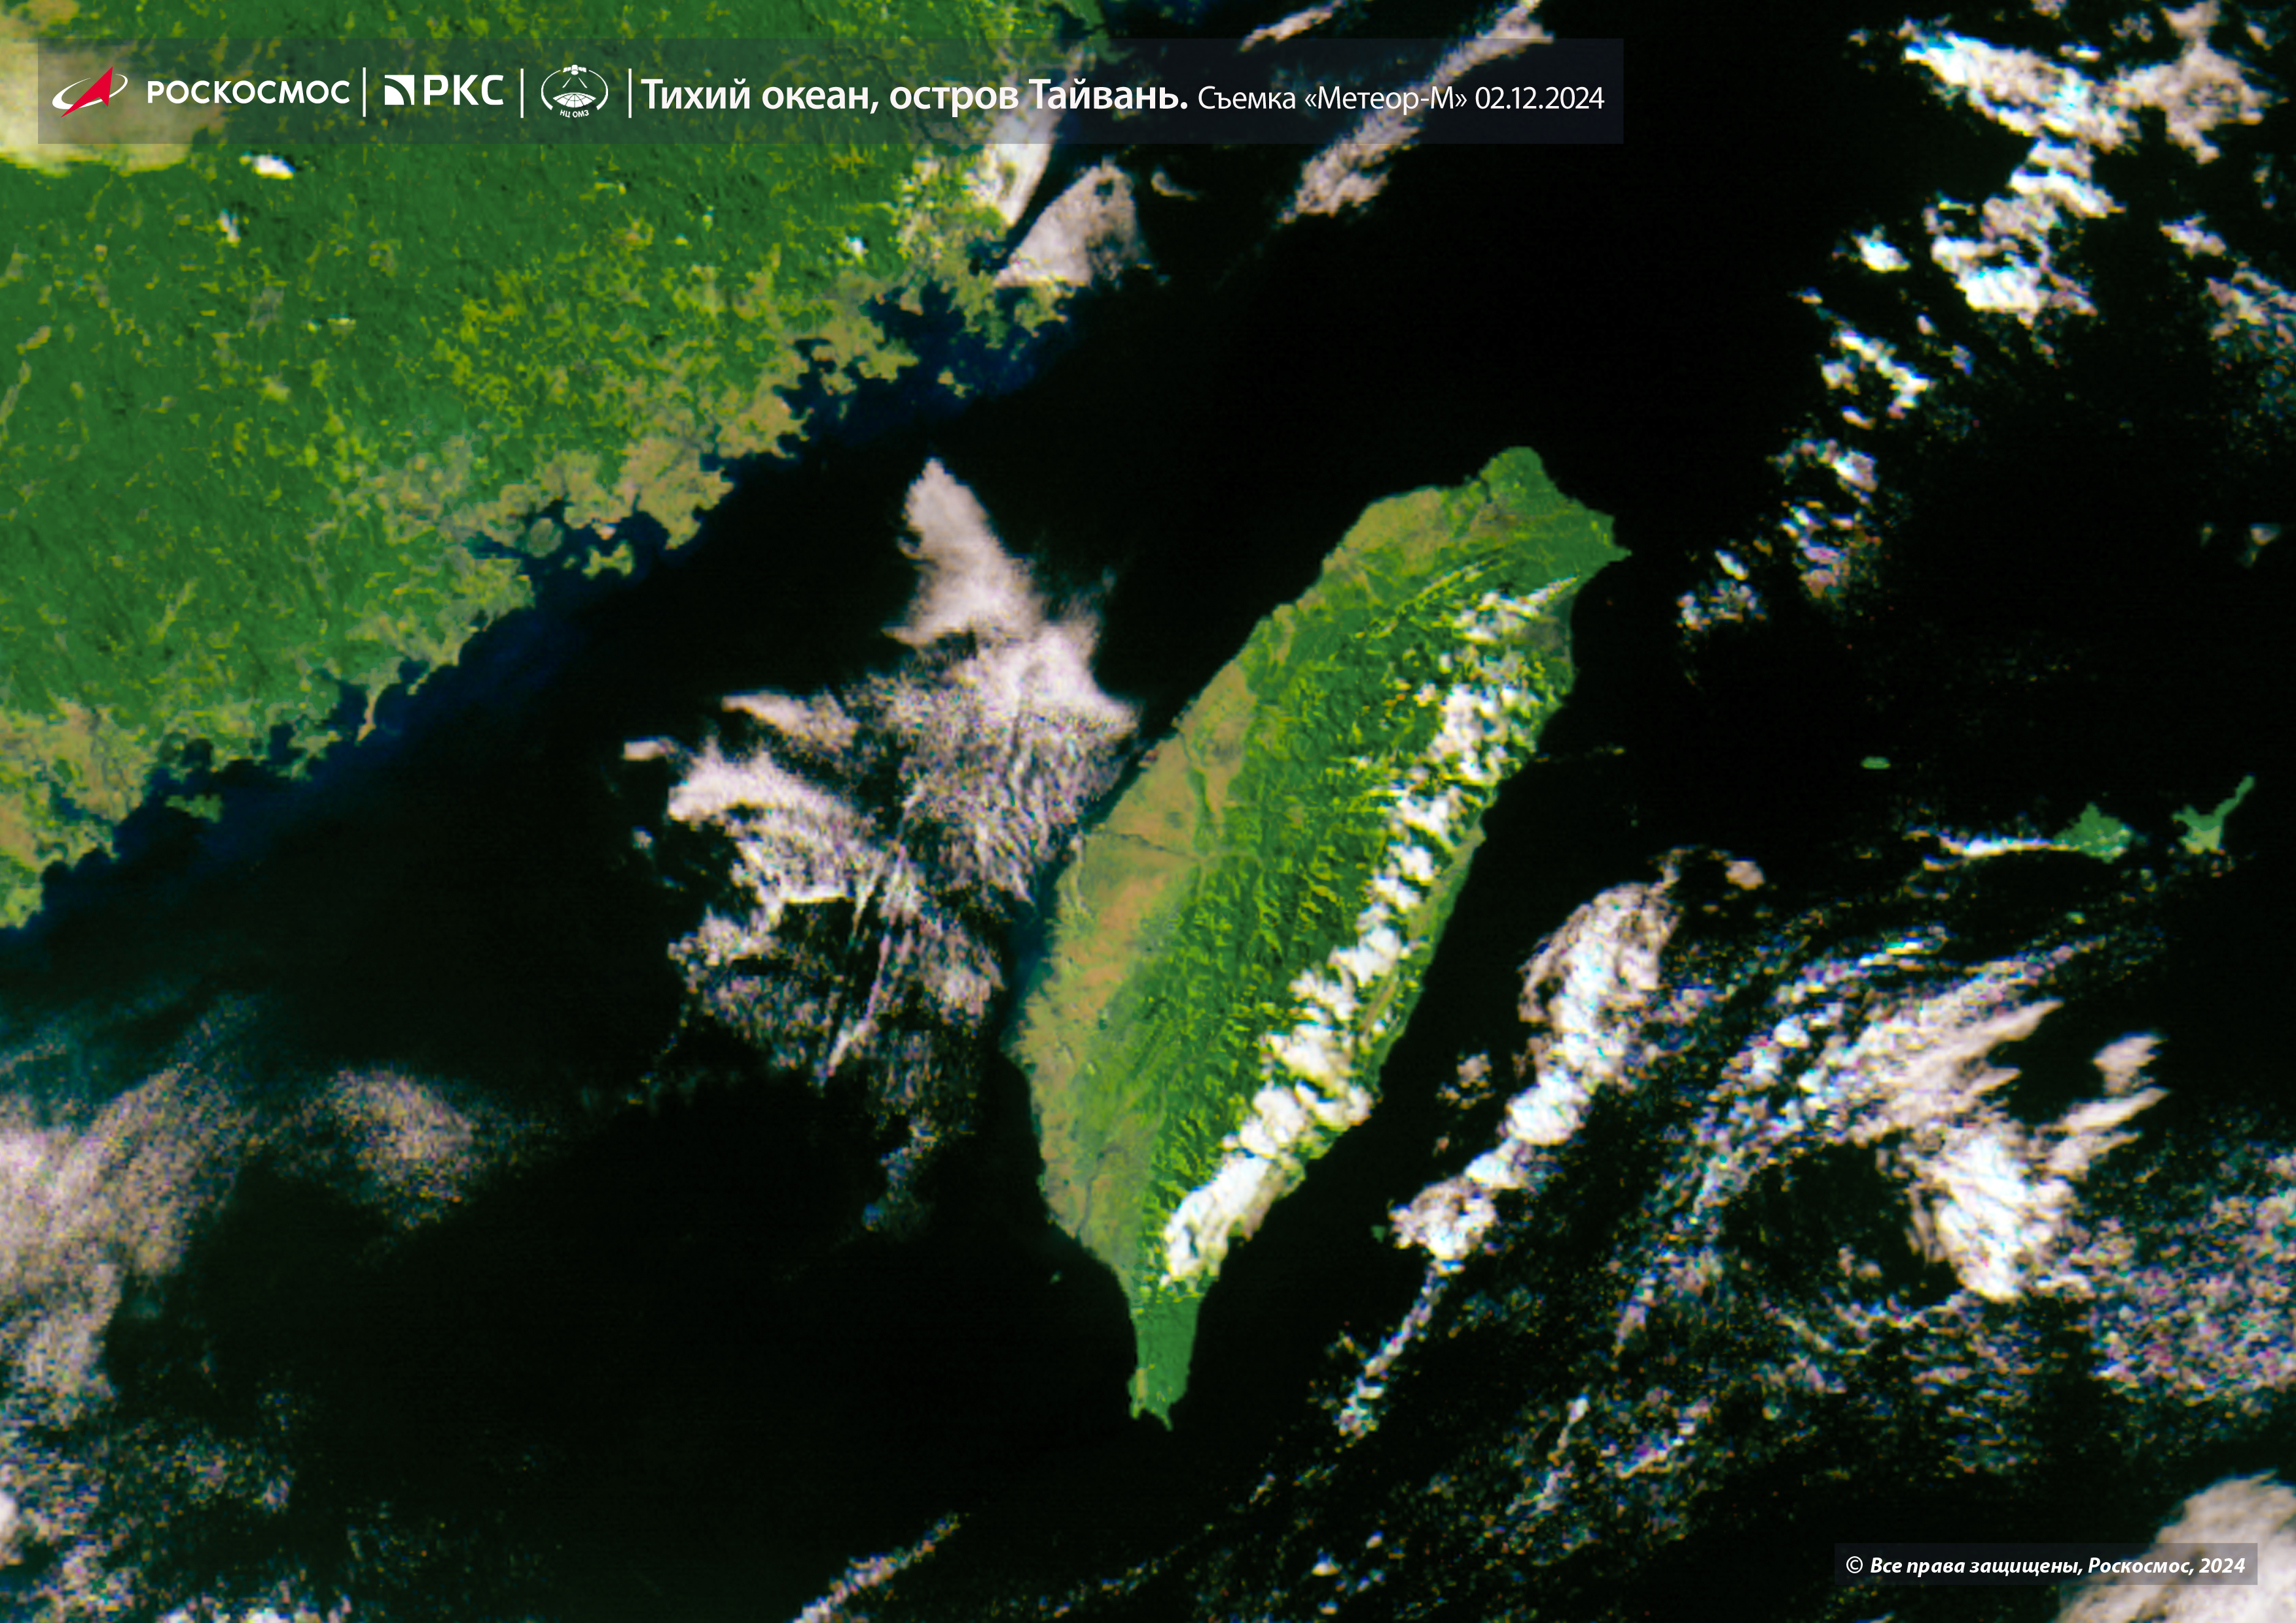Screen dimensions: 2296x1623
Task: Click the date 02.12.2024 in header
Action: pyautogui.click(x=1539, y=98)
